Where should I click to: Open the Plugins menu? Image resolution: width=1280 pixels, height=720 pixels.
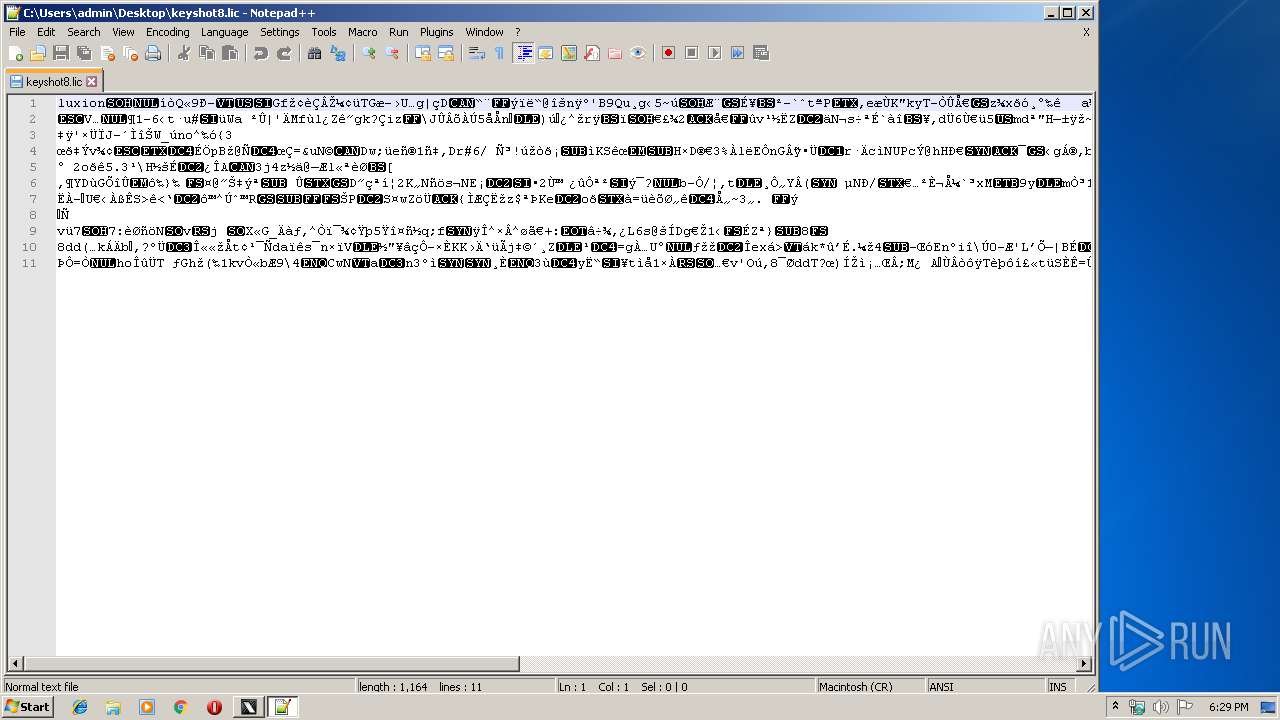436,32
